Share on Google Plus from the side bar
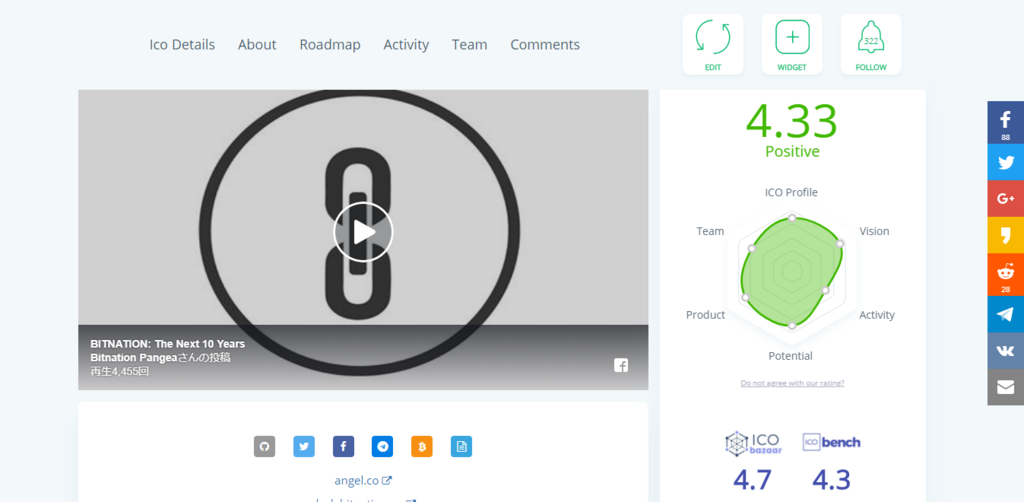Viewport: 1024px width, 502px height. (x=1006, y=198)
